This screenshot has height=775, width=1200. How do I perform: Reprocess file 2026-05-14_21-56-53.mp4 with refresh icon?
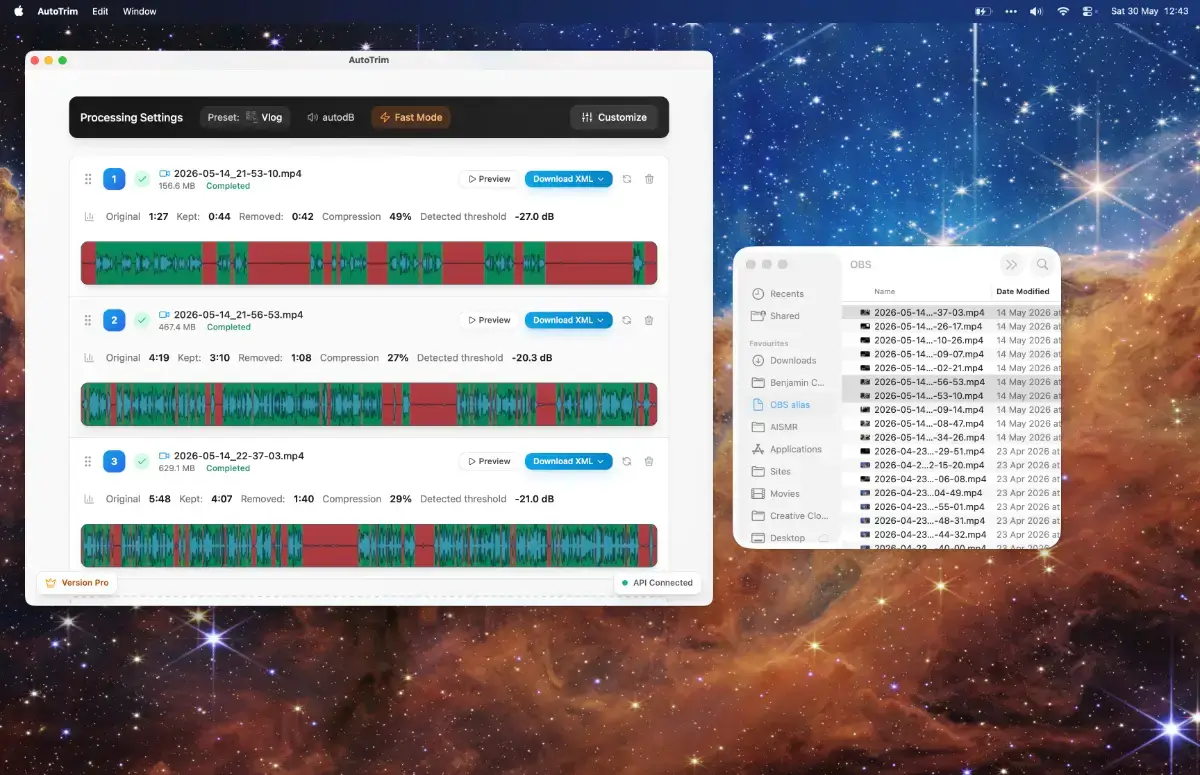coord(627,320)
